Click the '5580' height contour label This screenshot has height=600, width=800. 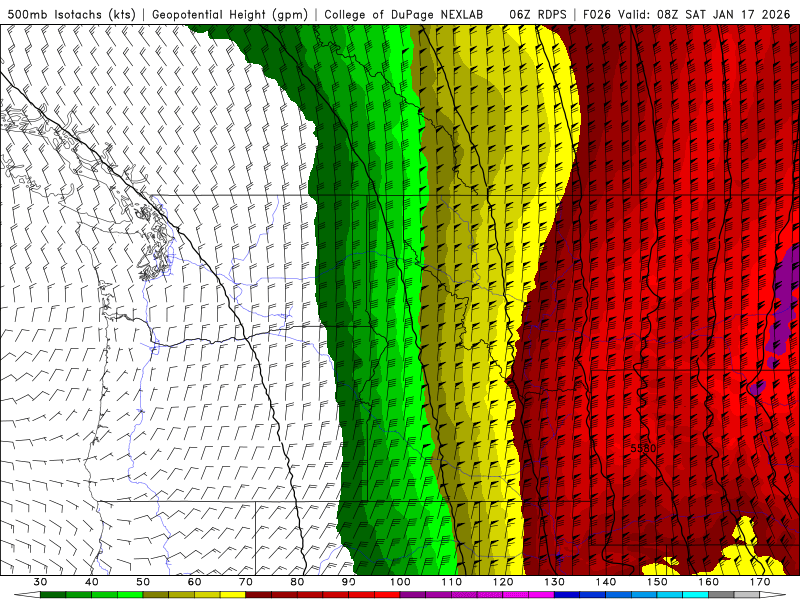click(x=643, y=448)
